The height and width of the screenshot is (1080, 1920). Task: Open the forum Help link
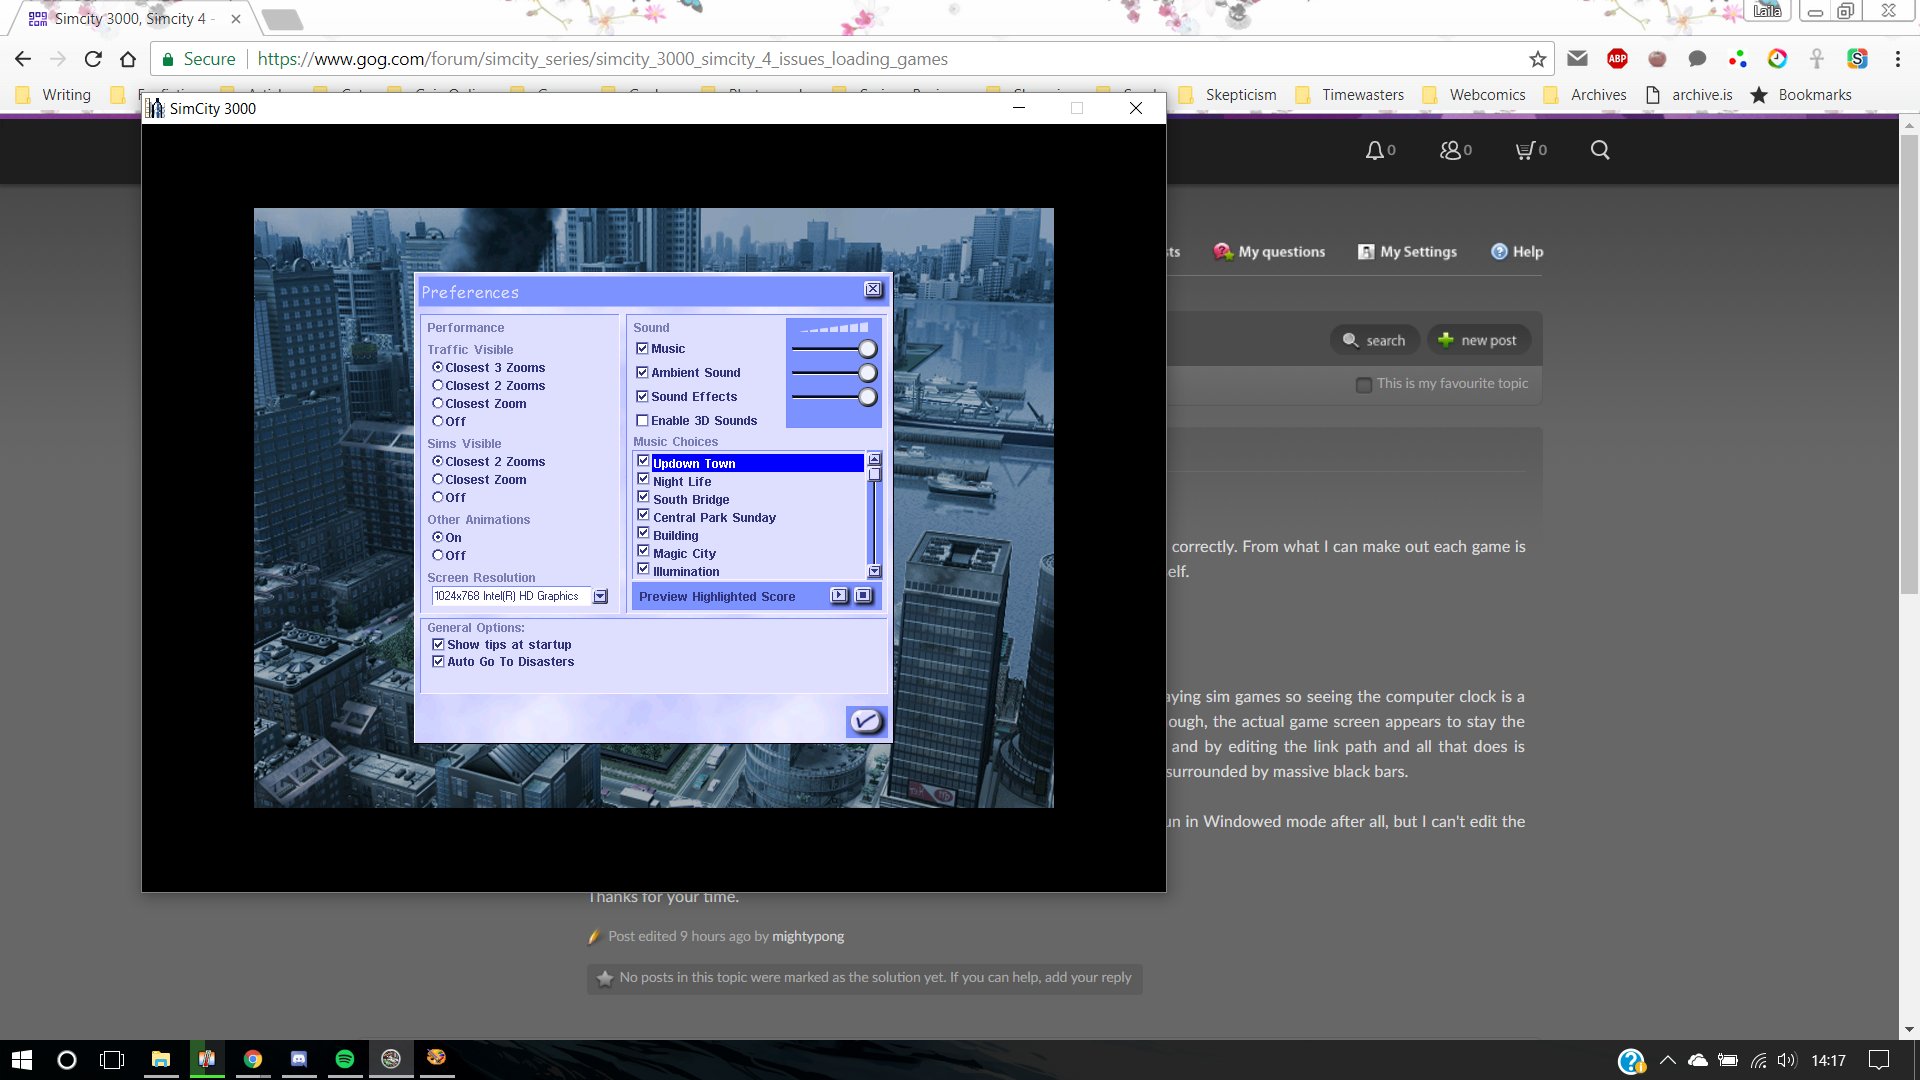coord(1517,252)
